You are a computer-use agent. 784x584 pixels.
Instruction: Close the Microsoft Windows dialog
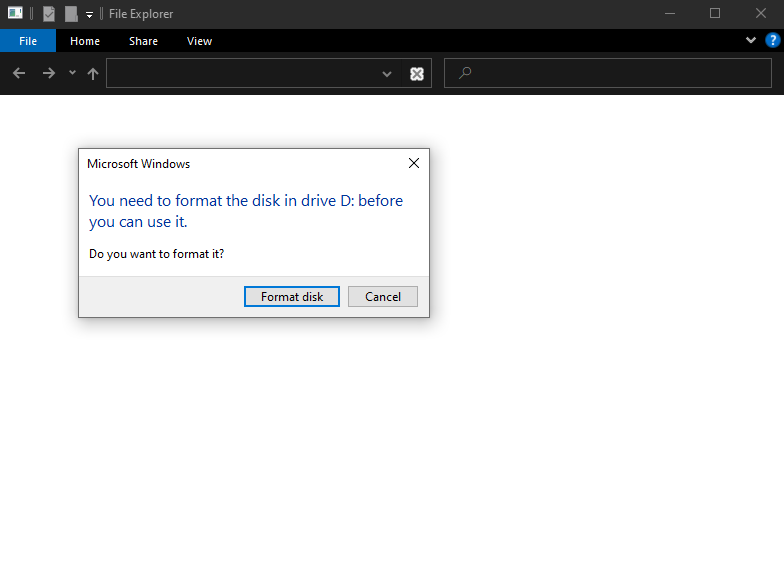pyautogui.click(x=414, y=163)
